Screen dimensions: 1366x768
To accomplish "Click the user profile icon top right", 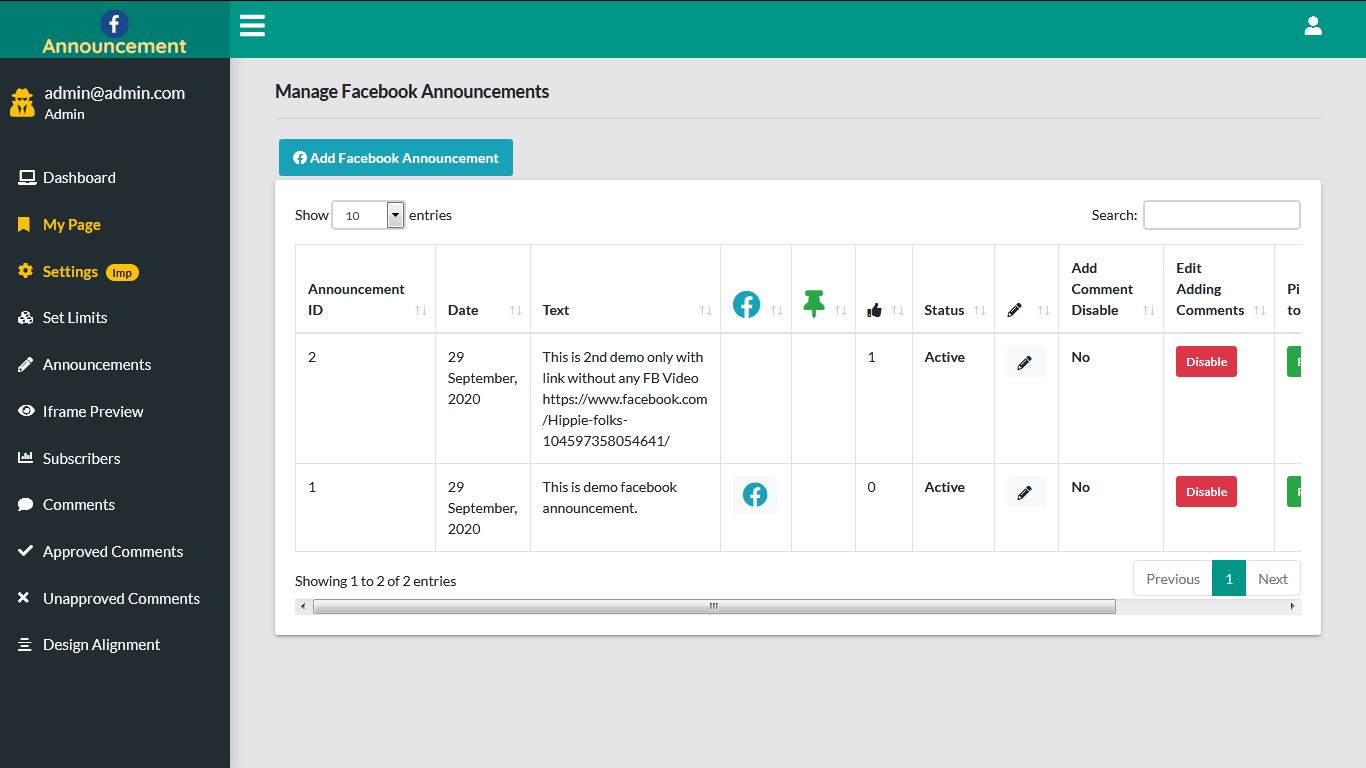I will pyautogui.click(x=1313, y=25).
